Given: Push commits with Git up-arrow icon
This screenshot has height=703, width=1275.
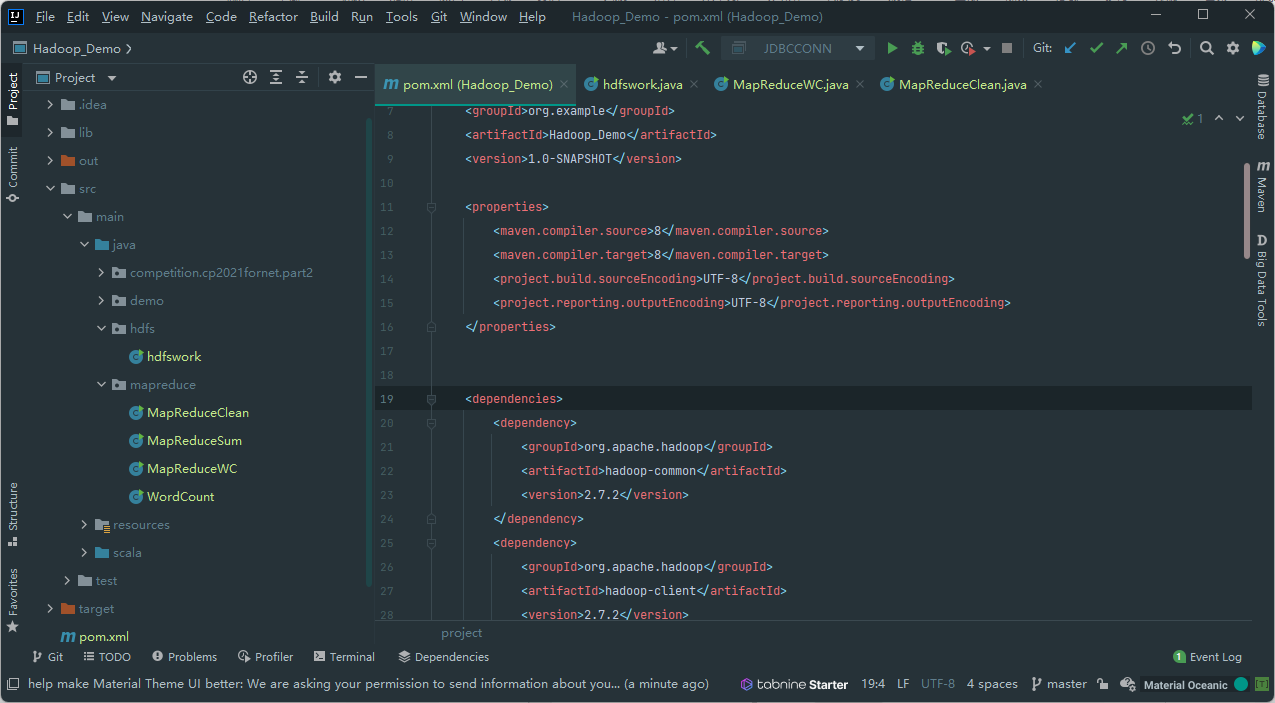Looking at the screenshot, I should pyautogui.click(x=1121, y=48).
